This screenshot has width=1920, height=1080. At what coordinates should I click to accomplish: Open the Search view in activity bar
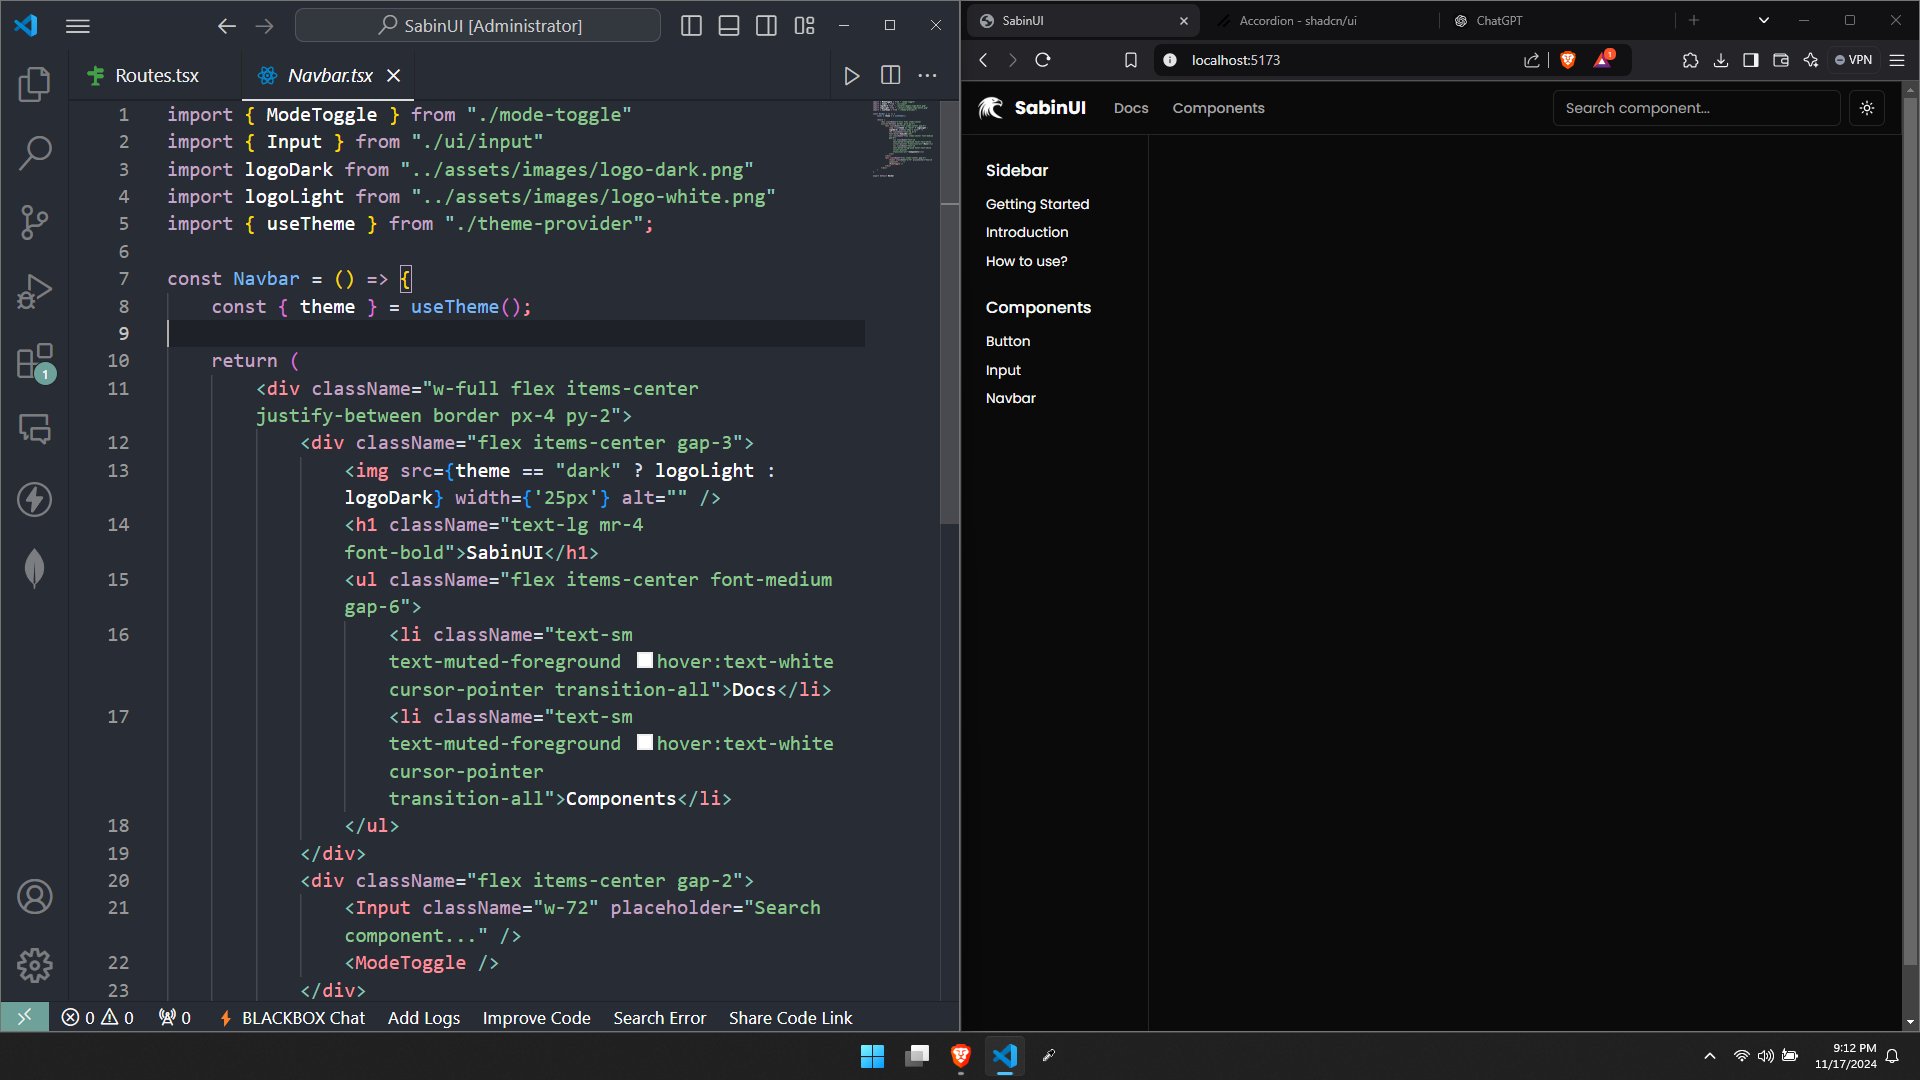[35, 153]
